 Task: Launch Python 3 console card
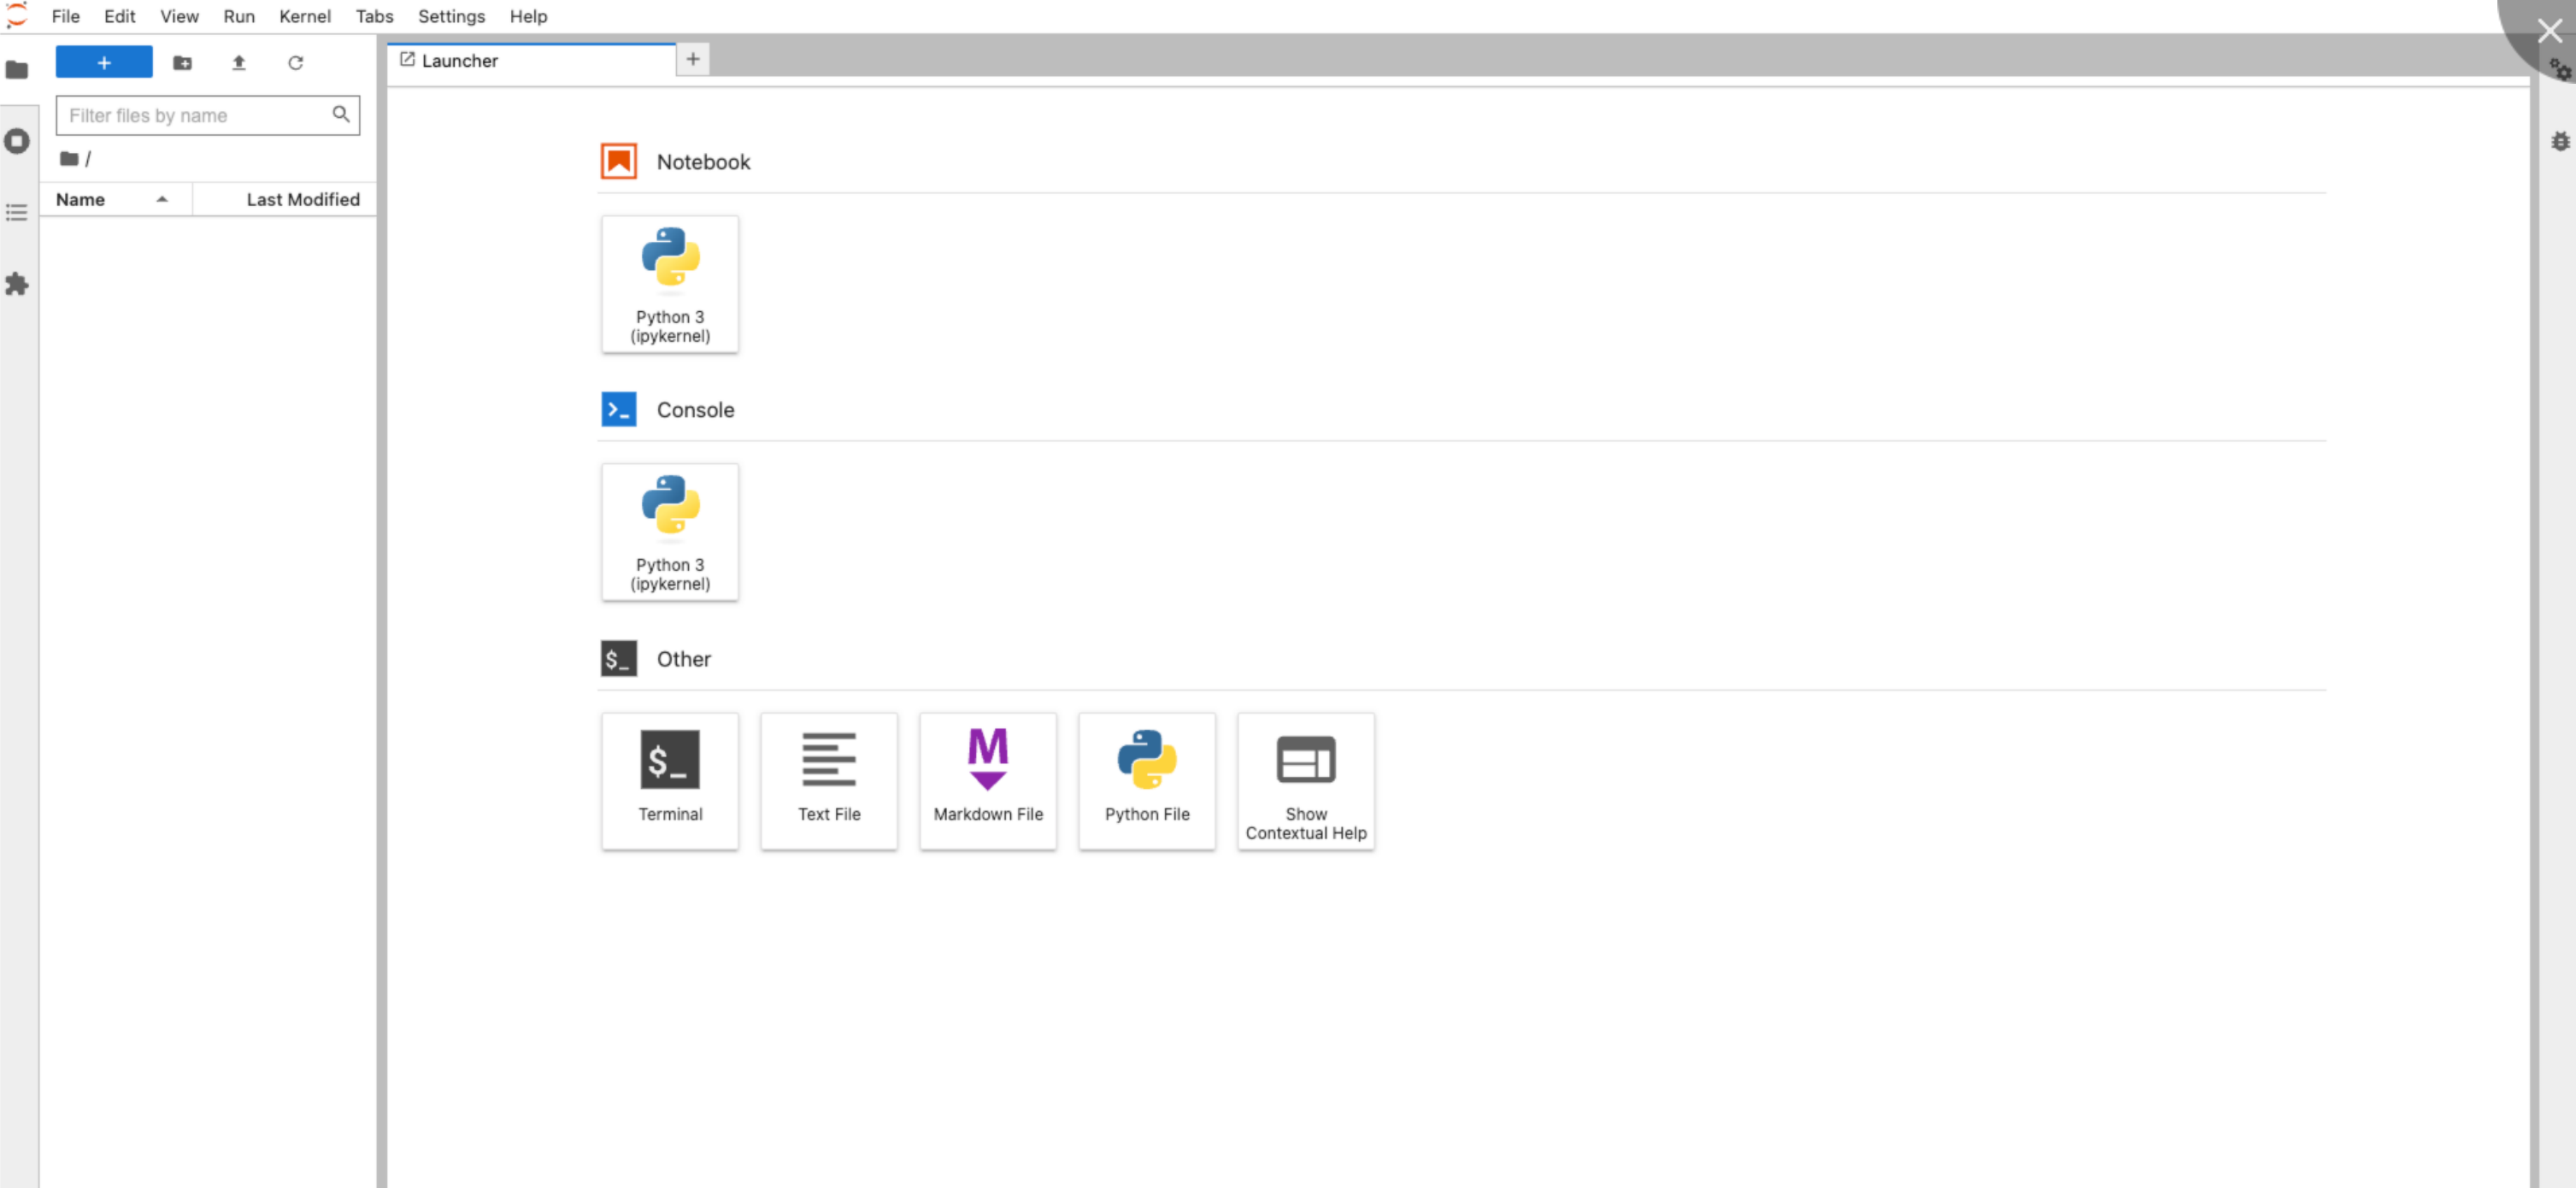pos(670,532)
